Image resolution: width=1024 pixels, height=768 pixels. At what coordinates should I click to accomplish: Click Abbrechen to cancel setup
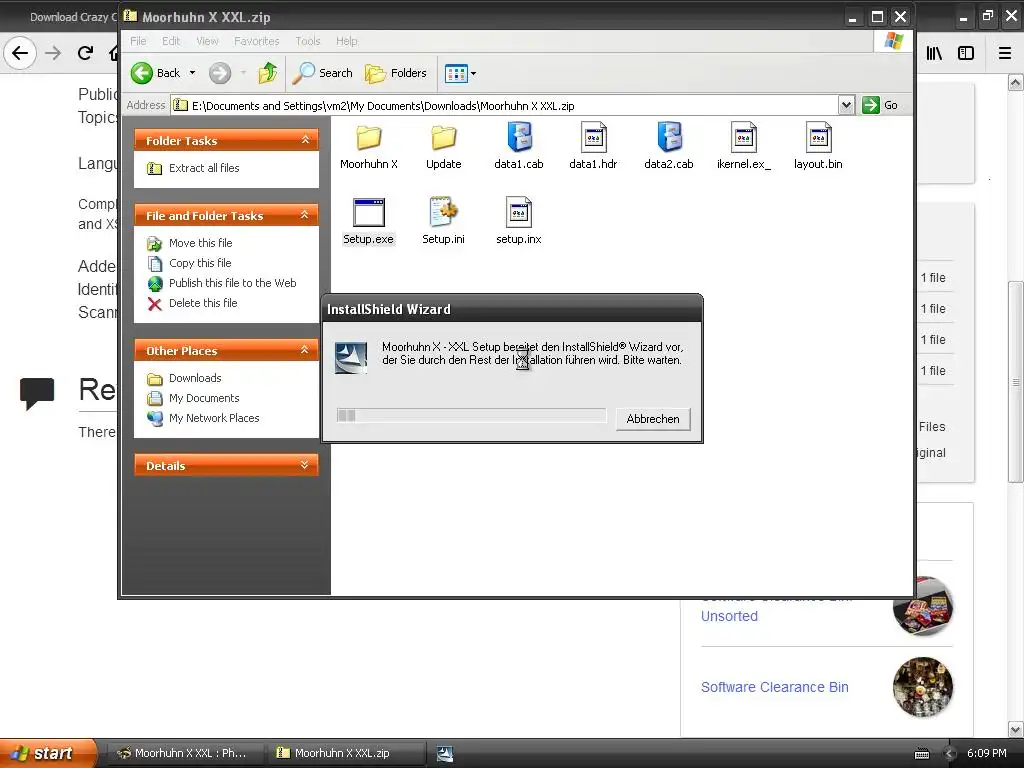point(653,419)
